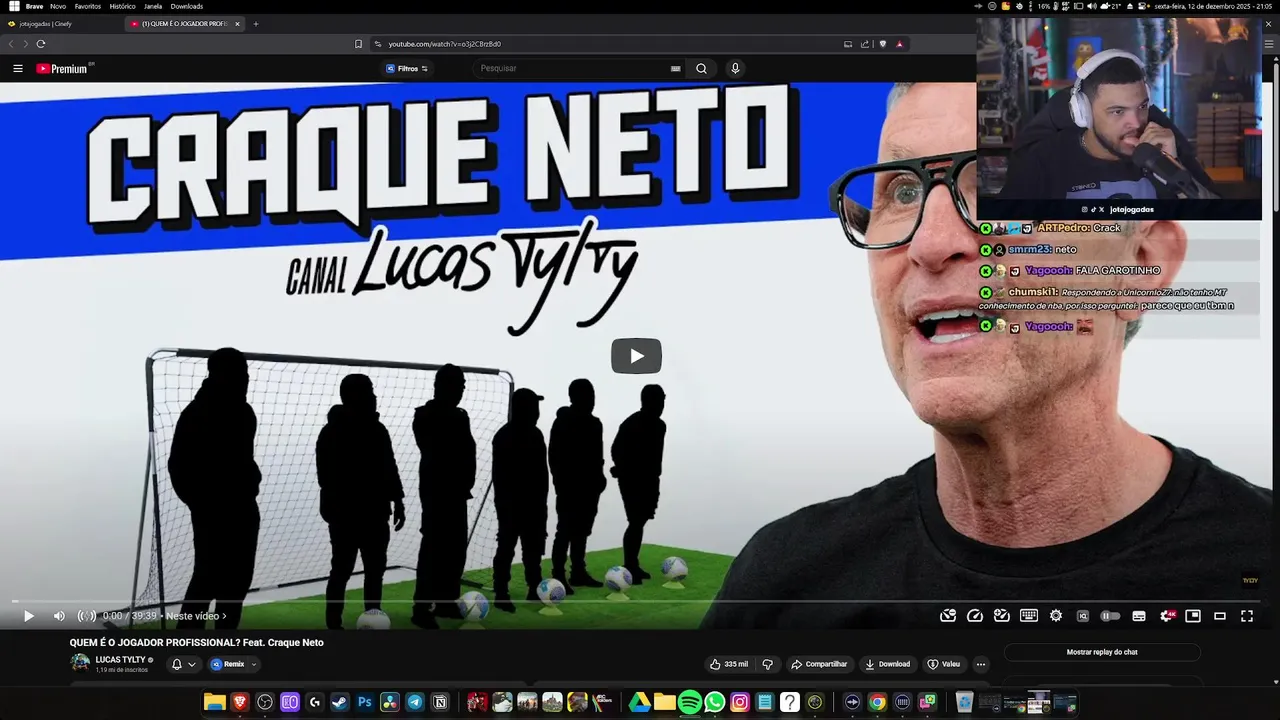Click the Download button below video
This screenshot has width=1280, height=720.
click(x=887, y=664)
